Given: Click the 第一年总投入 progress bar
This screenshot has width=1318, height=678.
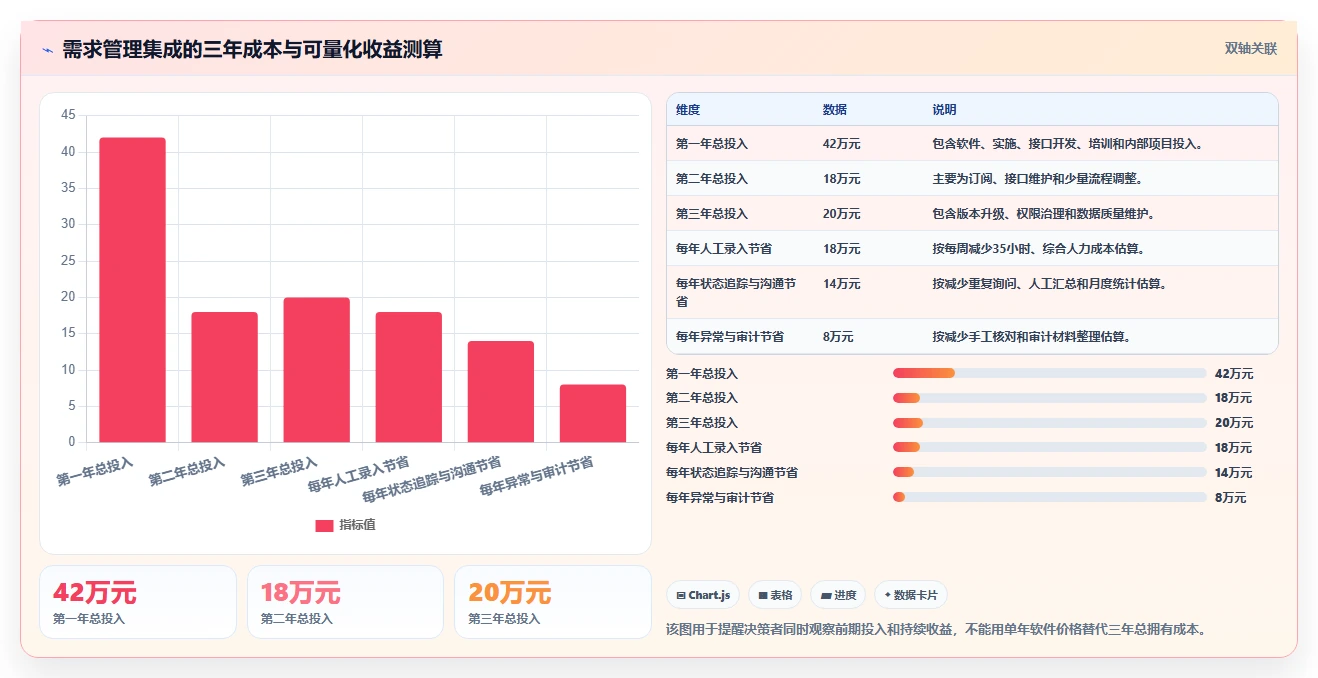Looking at the screenshot, I should (x=1049, y=373).
